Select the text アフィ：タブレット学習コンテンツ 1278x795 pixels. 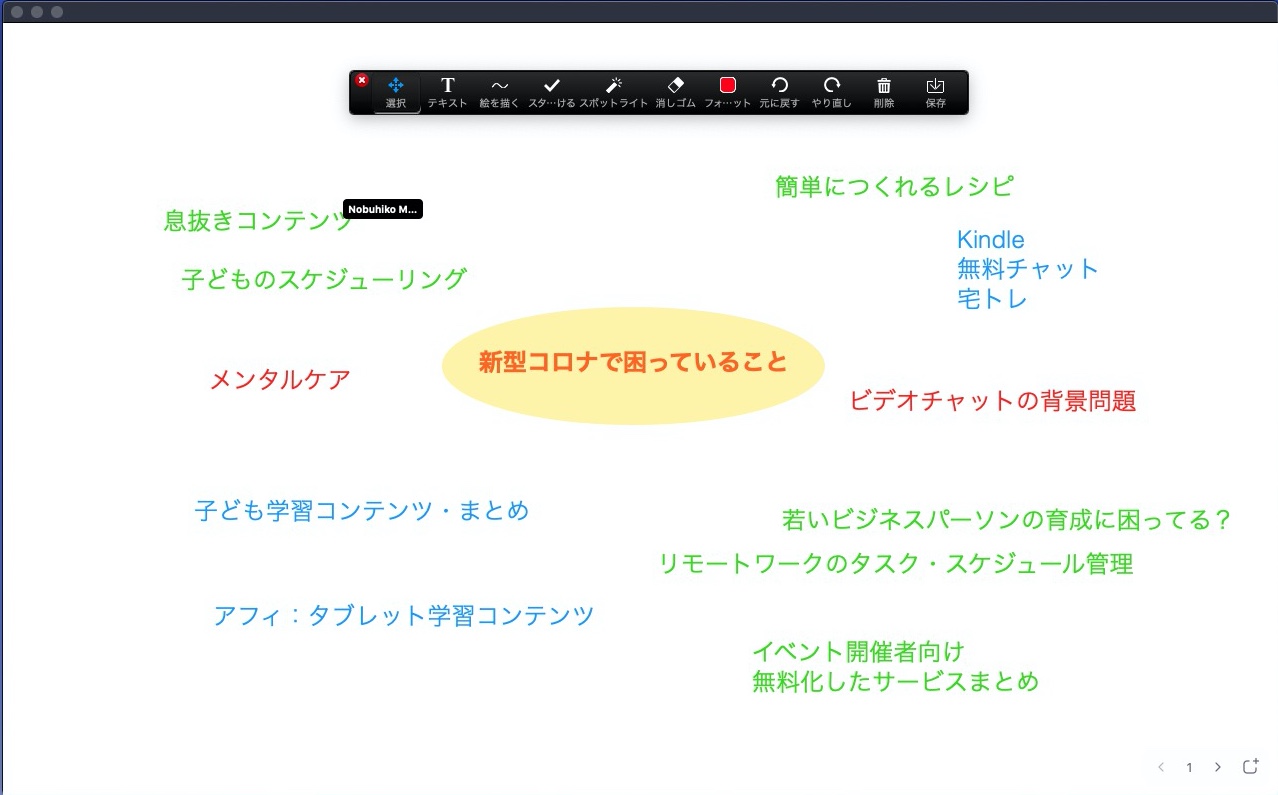tap(404, 615)
